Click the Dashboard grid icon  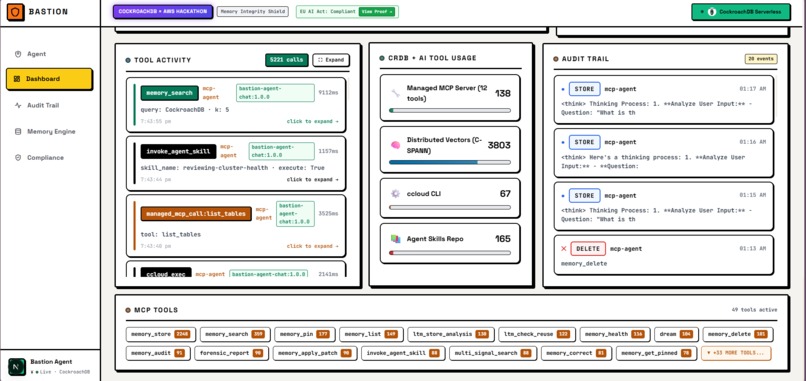(x=17, y=79)
